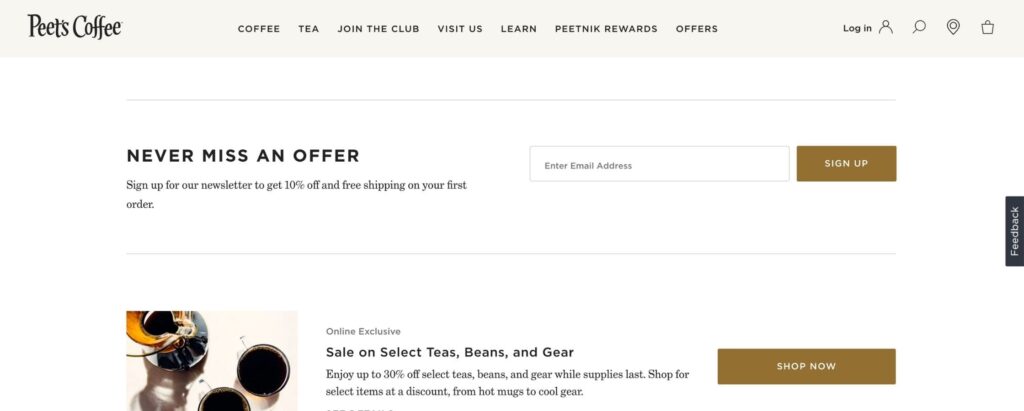Image resolution: width=1024 pixels, height=411 pixels.
Task: Click the Log in link text
Action: (x=857, y=28)
